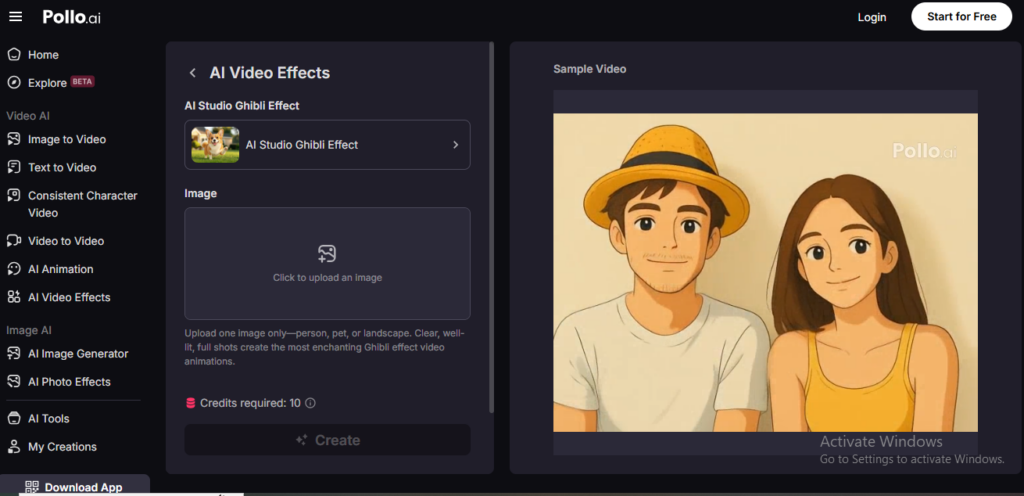
Task: Click the Explore compass icon
Action: pos(14,83)
